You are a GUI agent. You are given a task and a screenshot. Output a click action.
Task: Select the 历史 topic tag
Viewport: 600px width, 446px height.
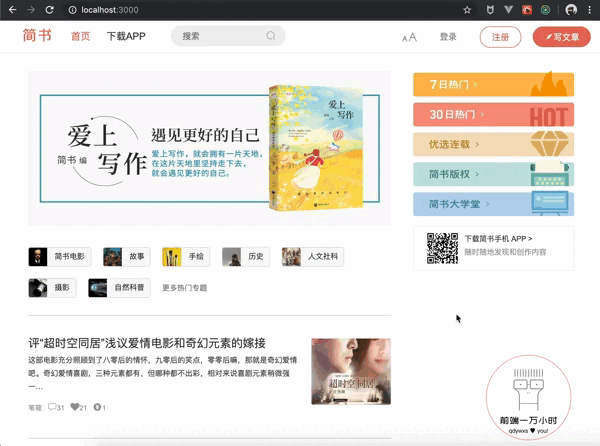coord(246,256)
